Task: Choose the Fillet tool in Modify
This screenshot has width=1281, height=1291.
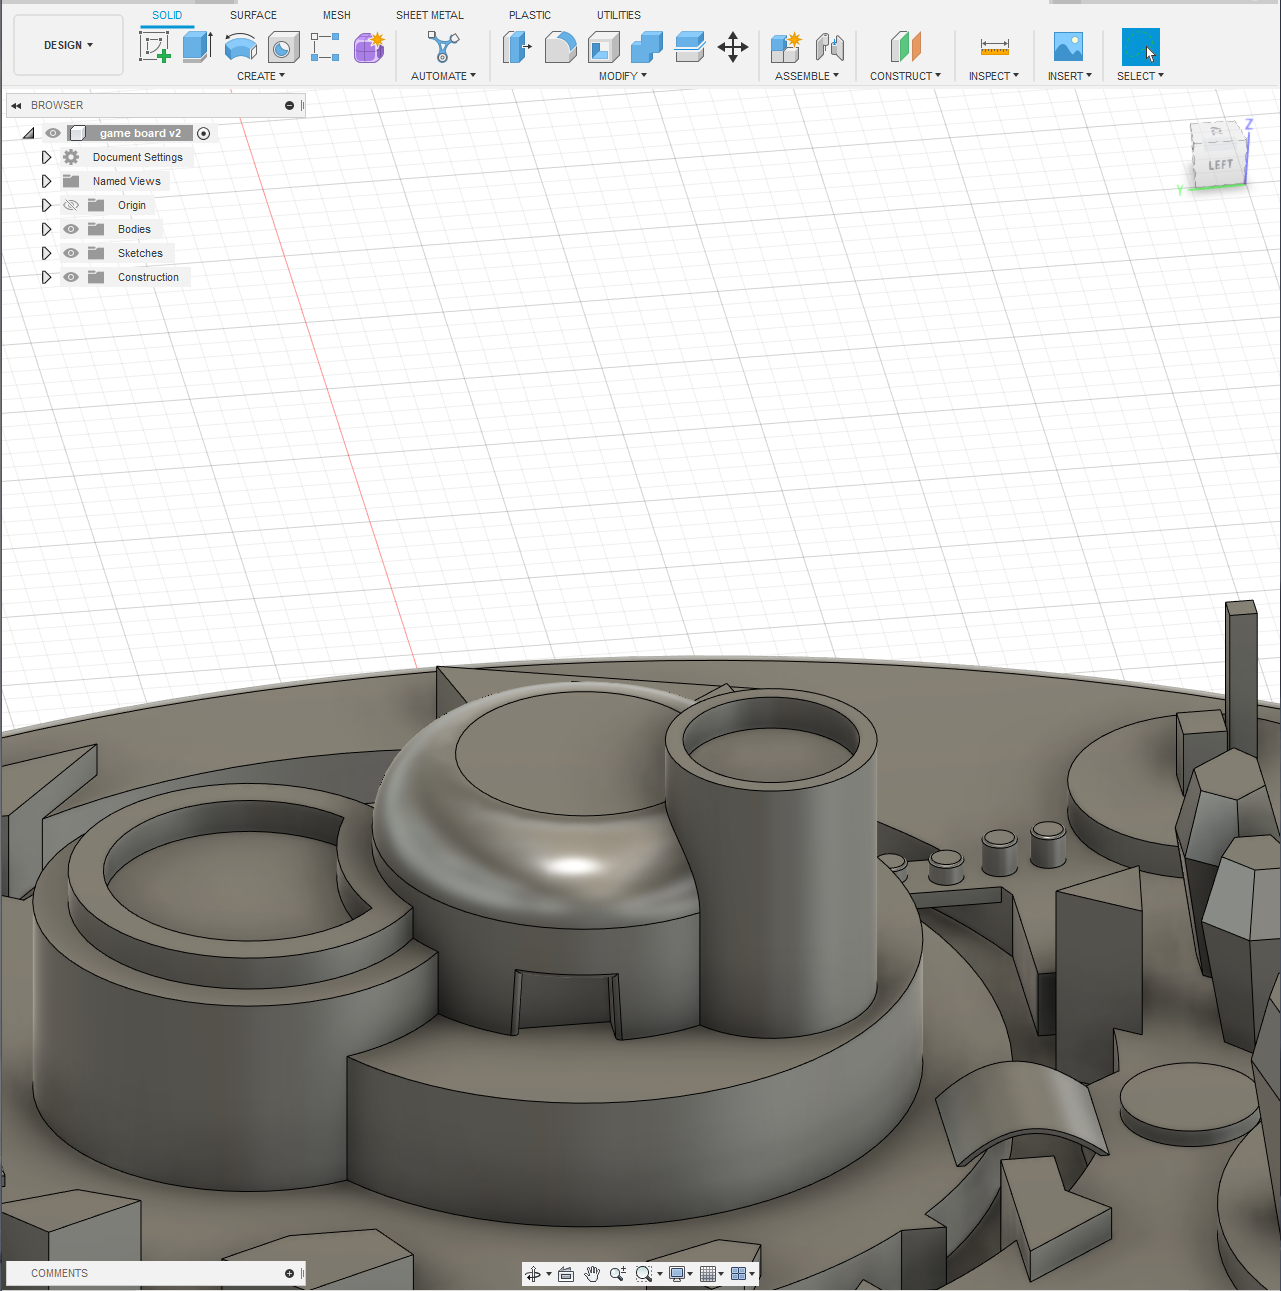Action: pos(560,47)
